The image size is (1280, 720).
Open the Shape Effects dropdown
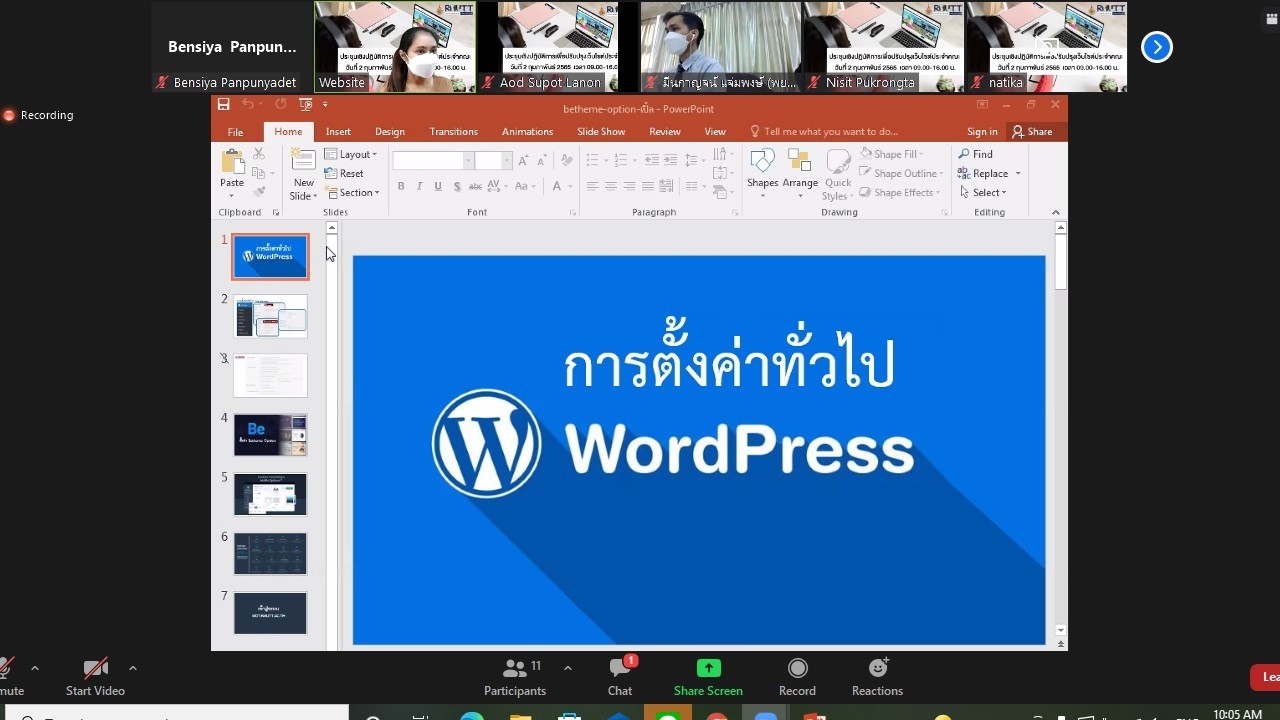(899, 193)
